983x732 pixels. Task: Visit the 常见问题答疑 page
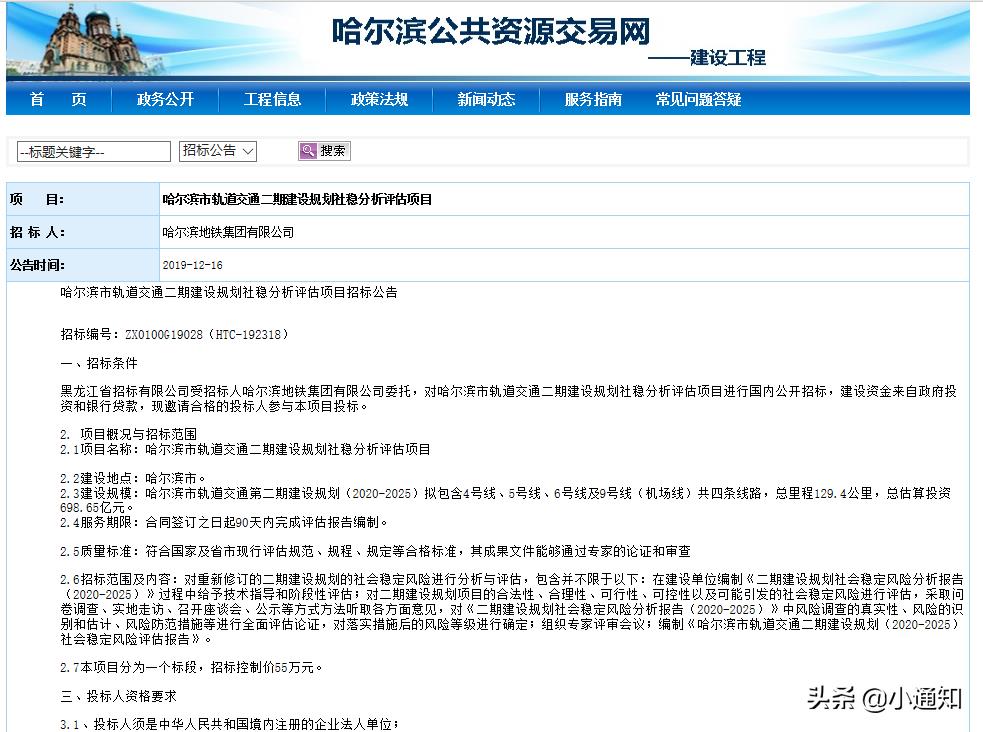(698, 99)
